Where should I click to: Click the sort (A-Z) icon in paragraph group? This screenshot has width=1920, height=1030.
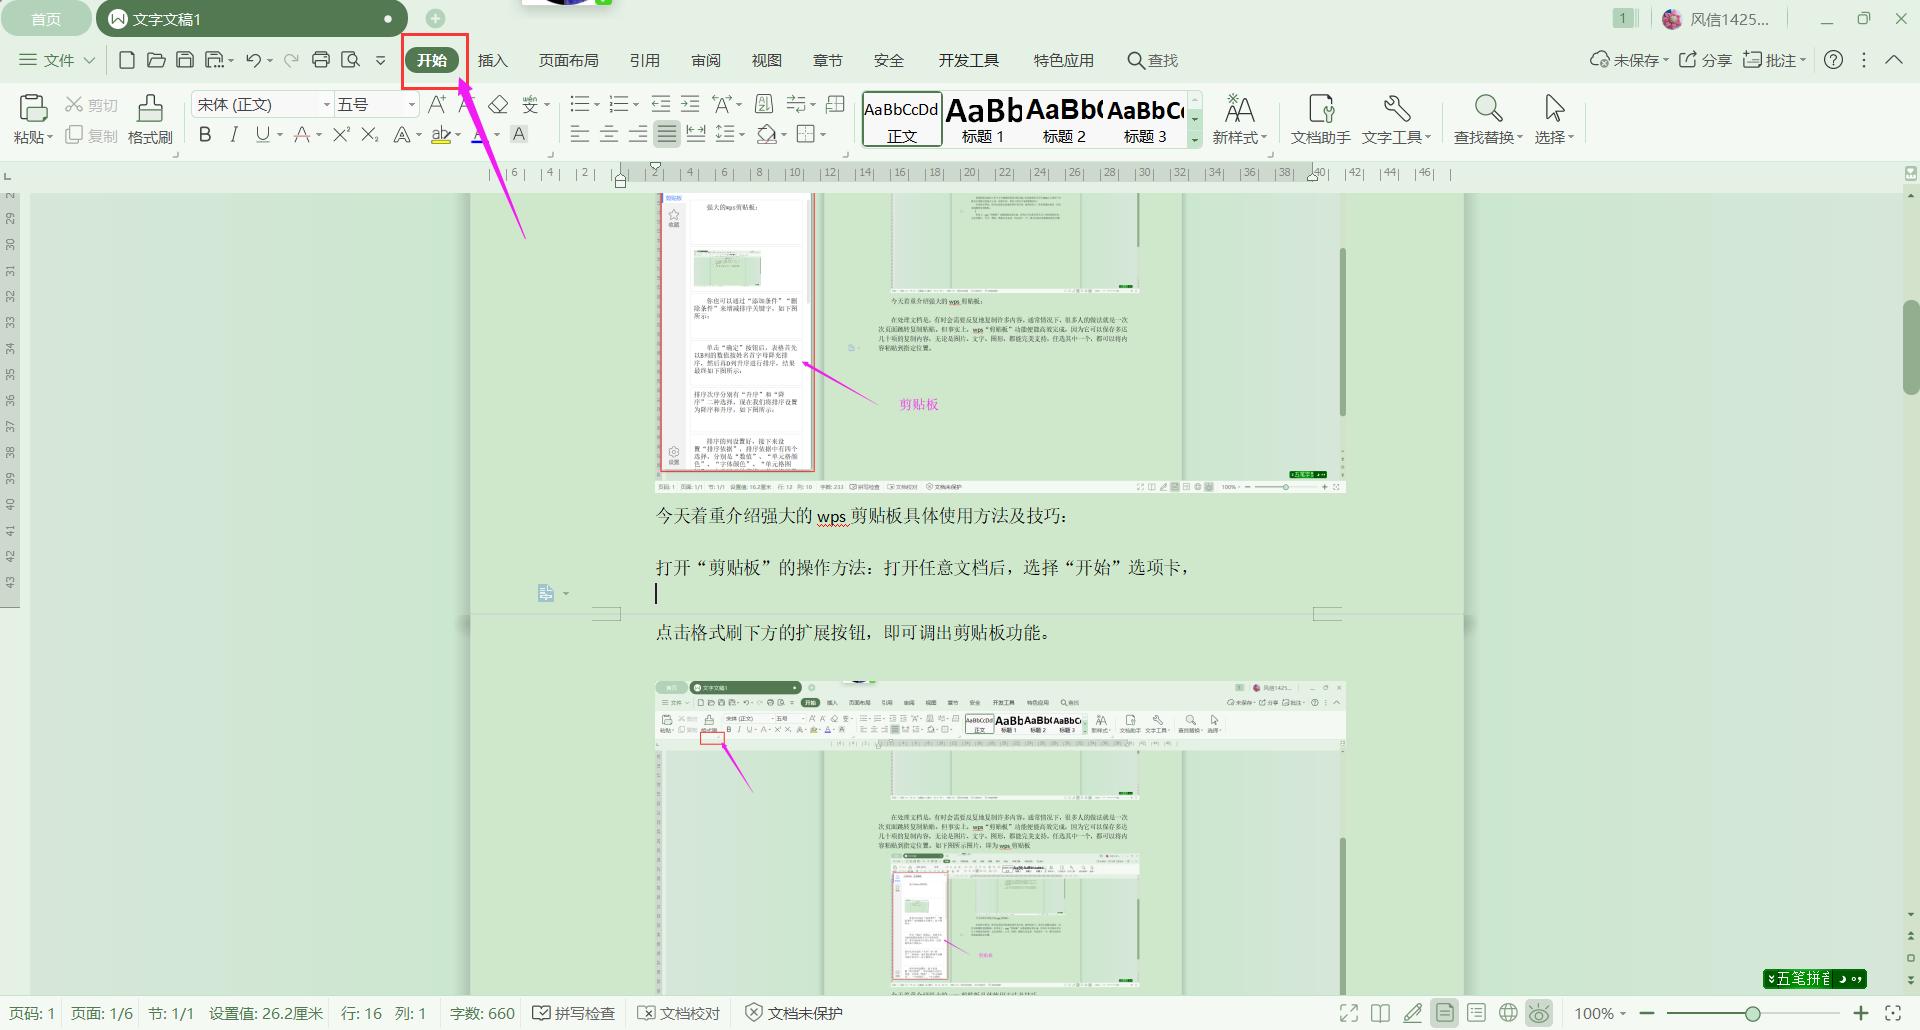[x=764, y=104]
